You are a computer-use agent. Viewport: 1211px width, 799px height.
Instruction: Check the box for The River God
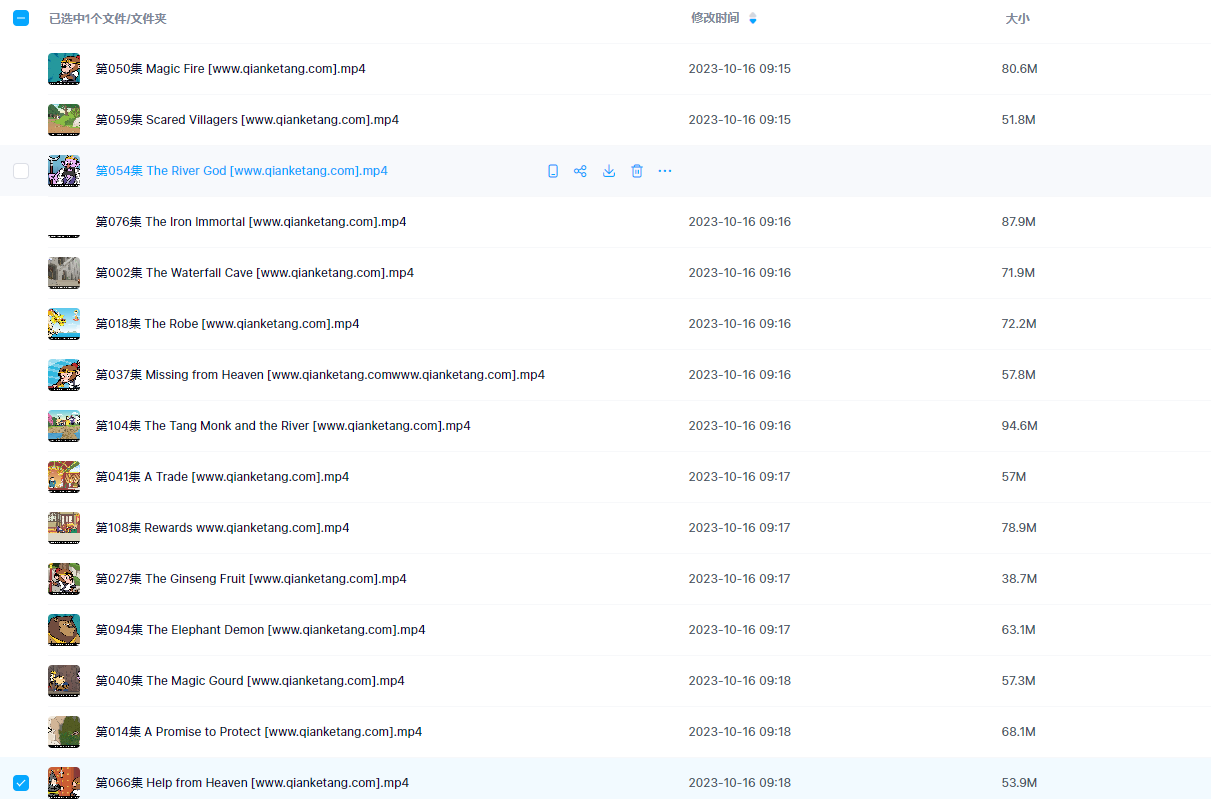pos(21,171)
